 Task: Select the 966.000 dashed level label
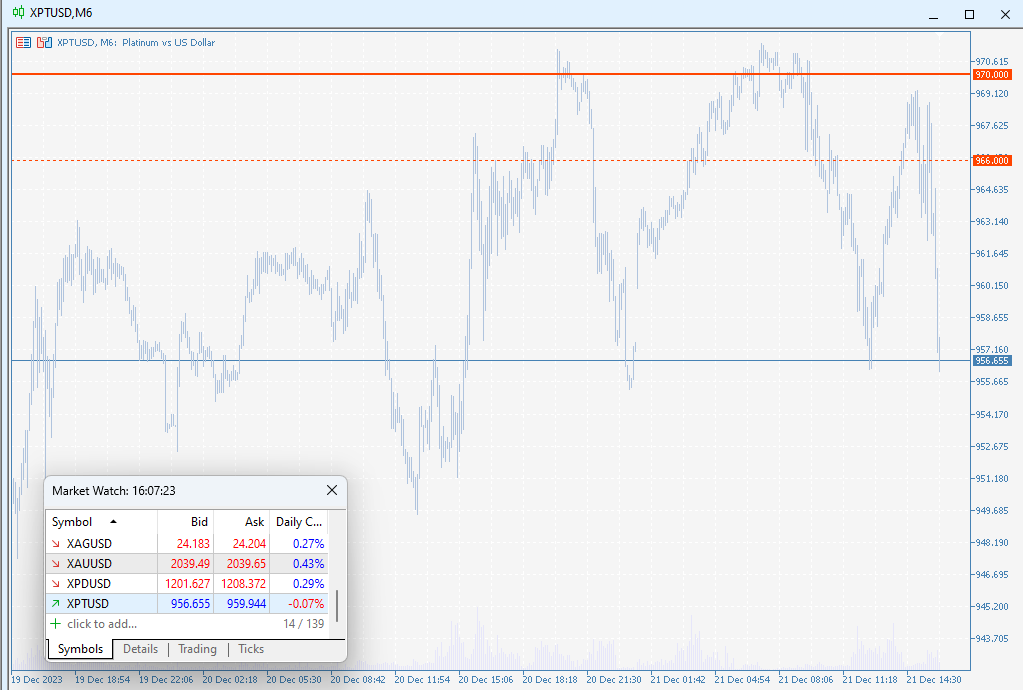click(x=992, y=160)
